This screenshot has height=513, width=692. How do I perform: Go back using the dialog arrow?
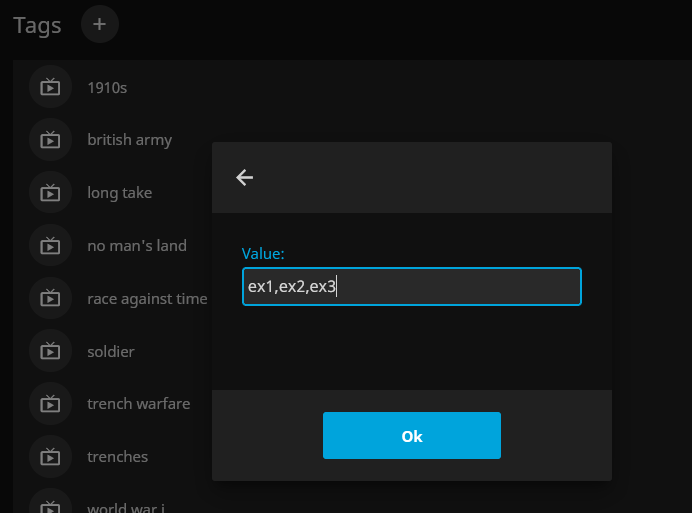coord(244,177)
